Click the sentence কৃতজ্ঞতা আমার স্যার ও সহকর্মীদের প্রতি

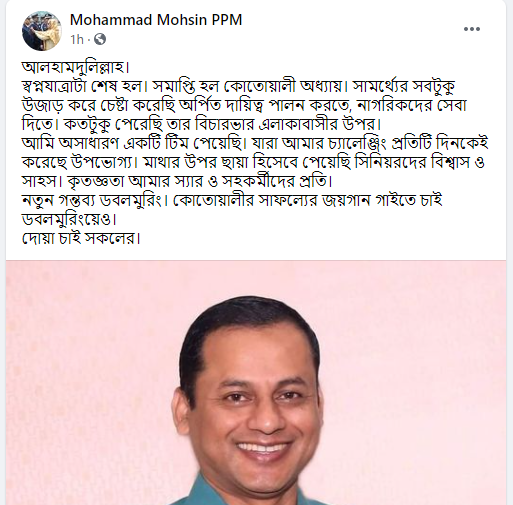point(200,182)
